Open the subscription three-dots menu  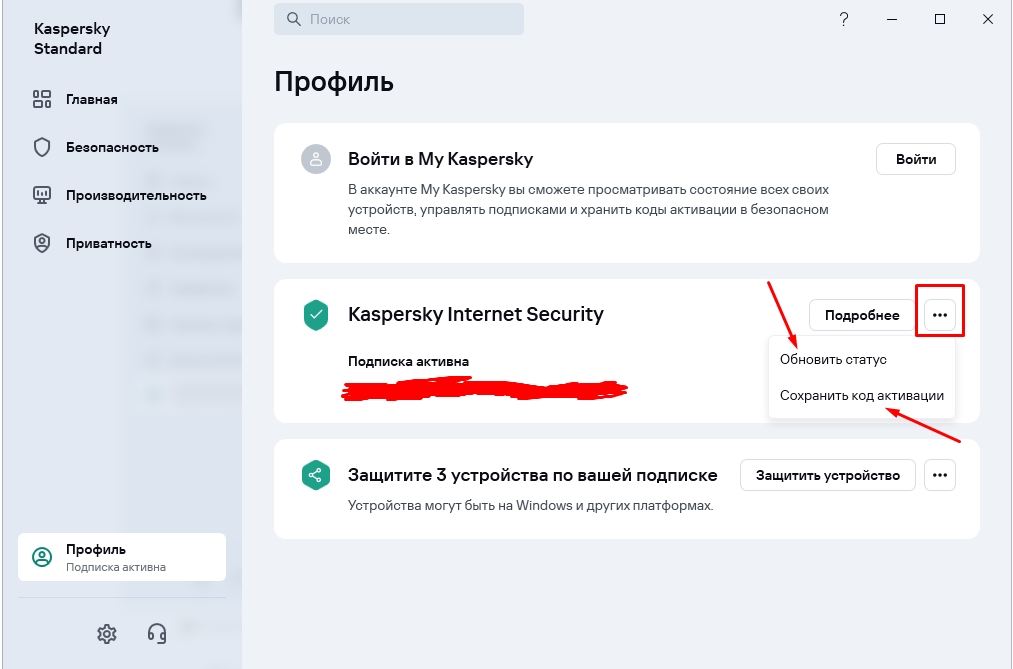tap(939, 315)
